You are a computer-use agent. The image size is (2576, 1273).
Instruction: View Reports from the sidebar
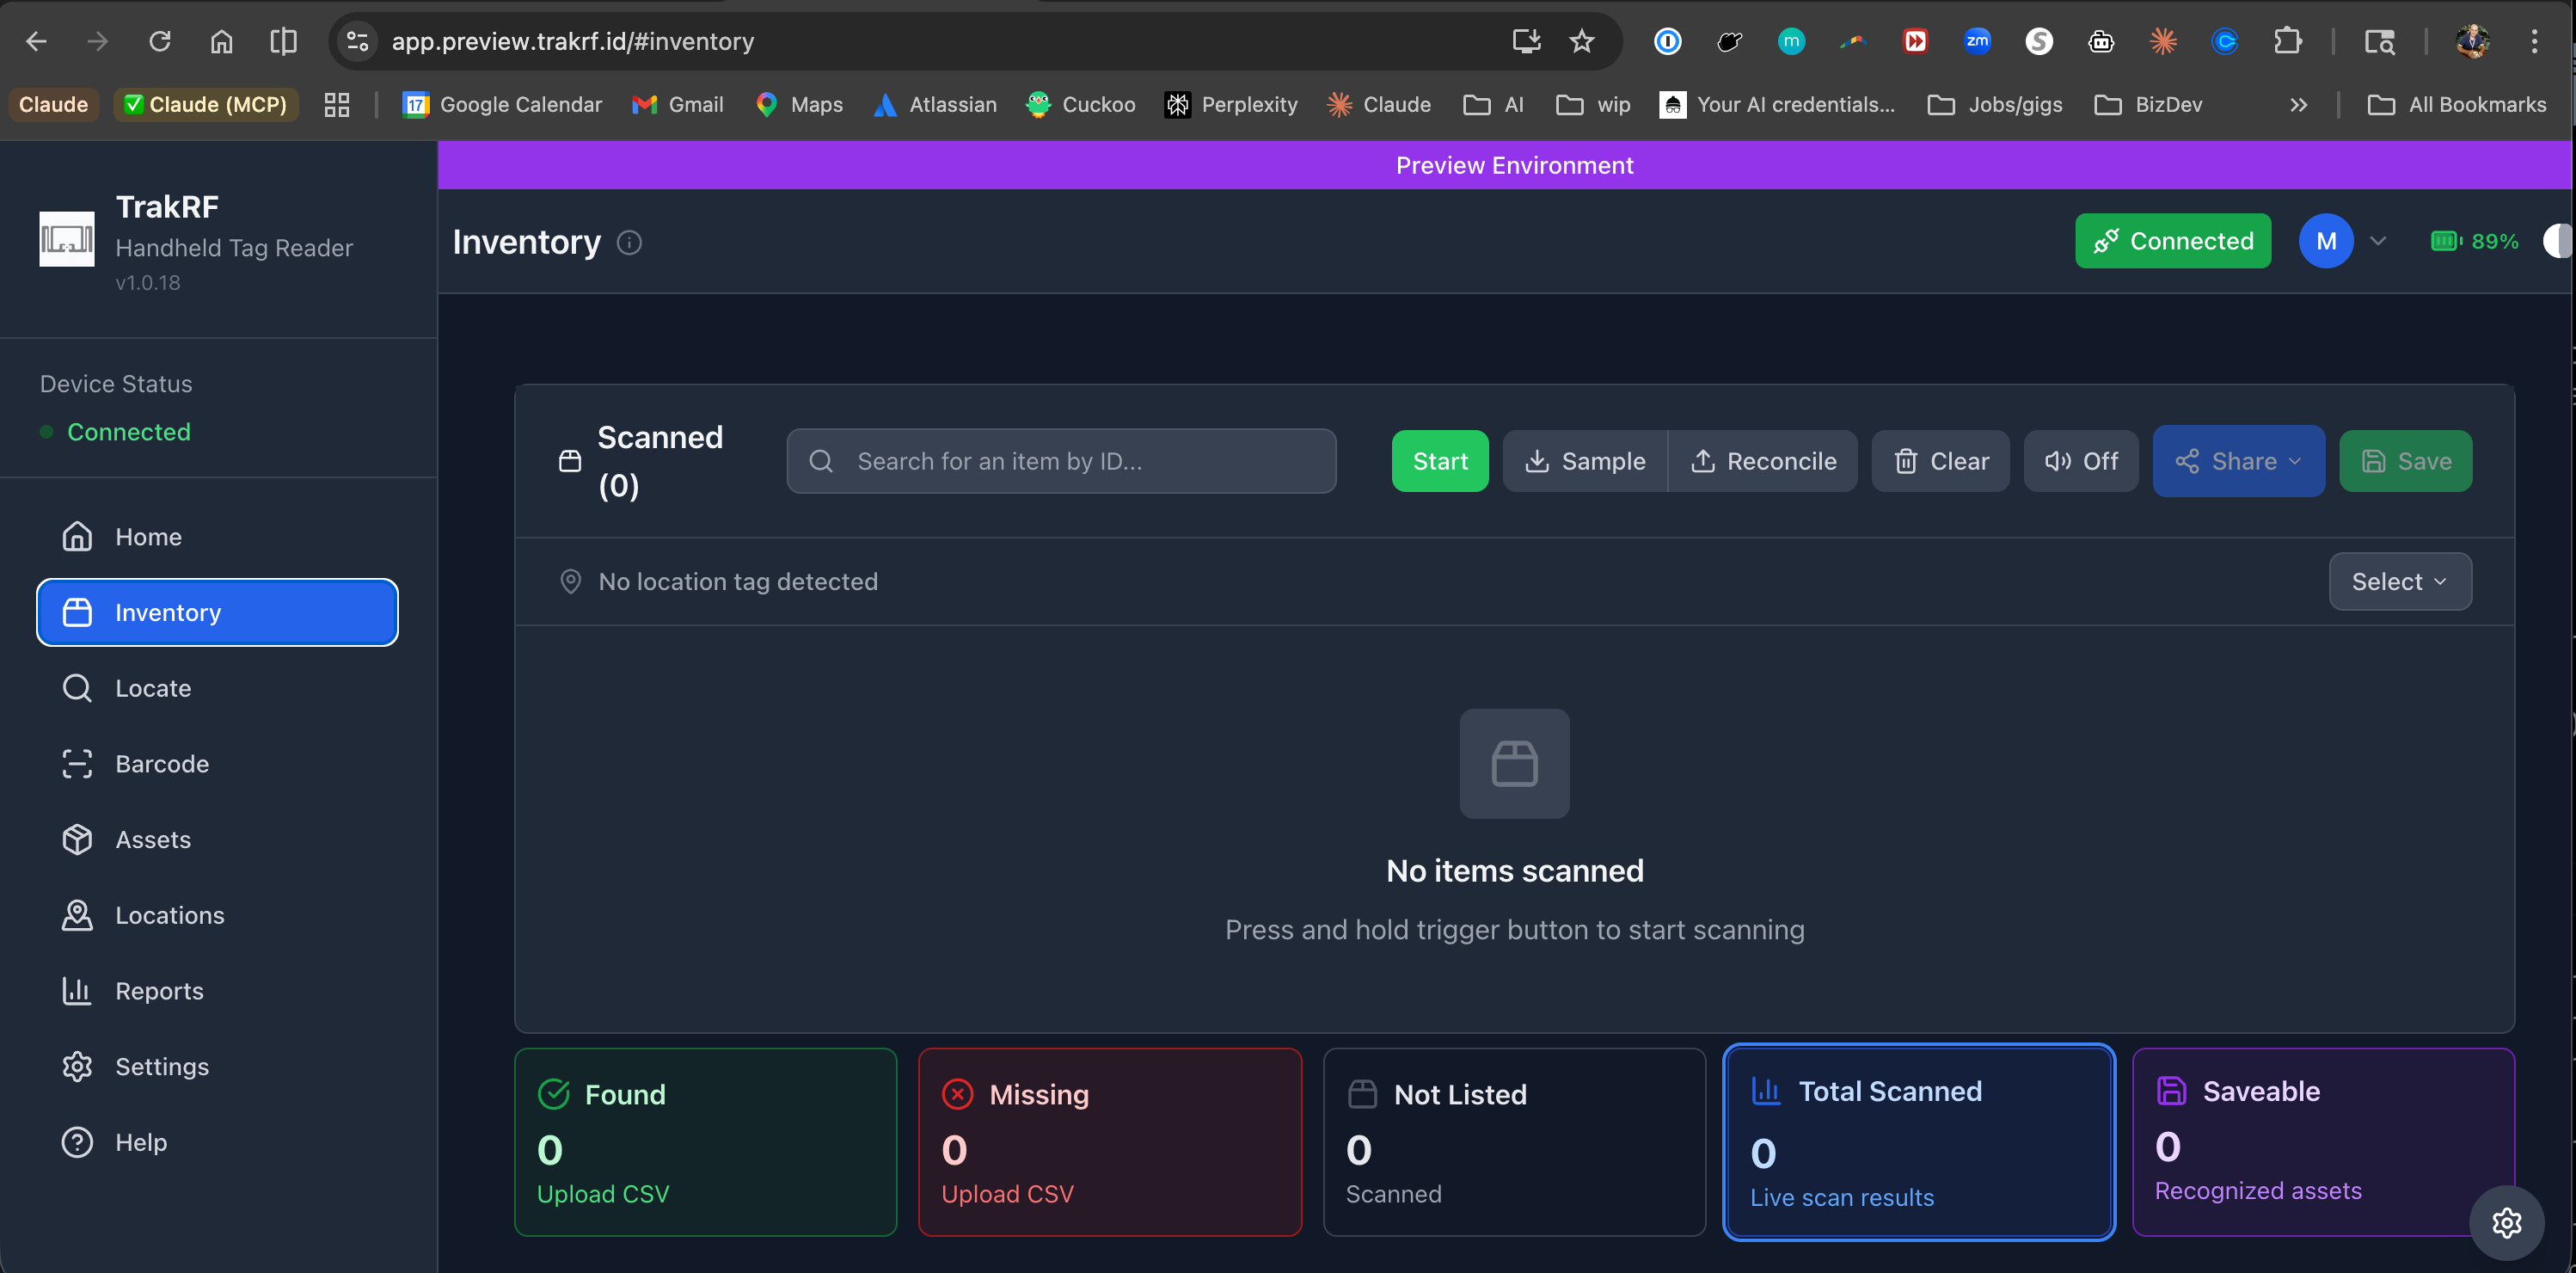[158, 991]
